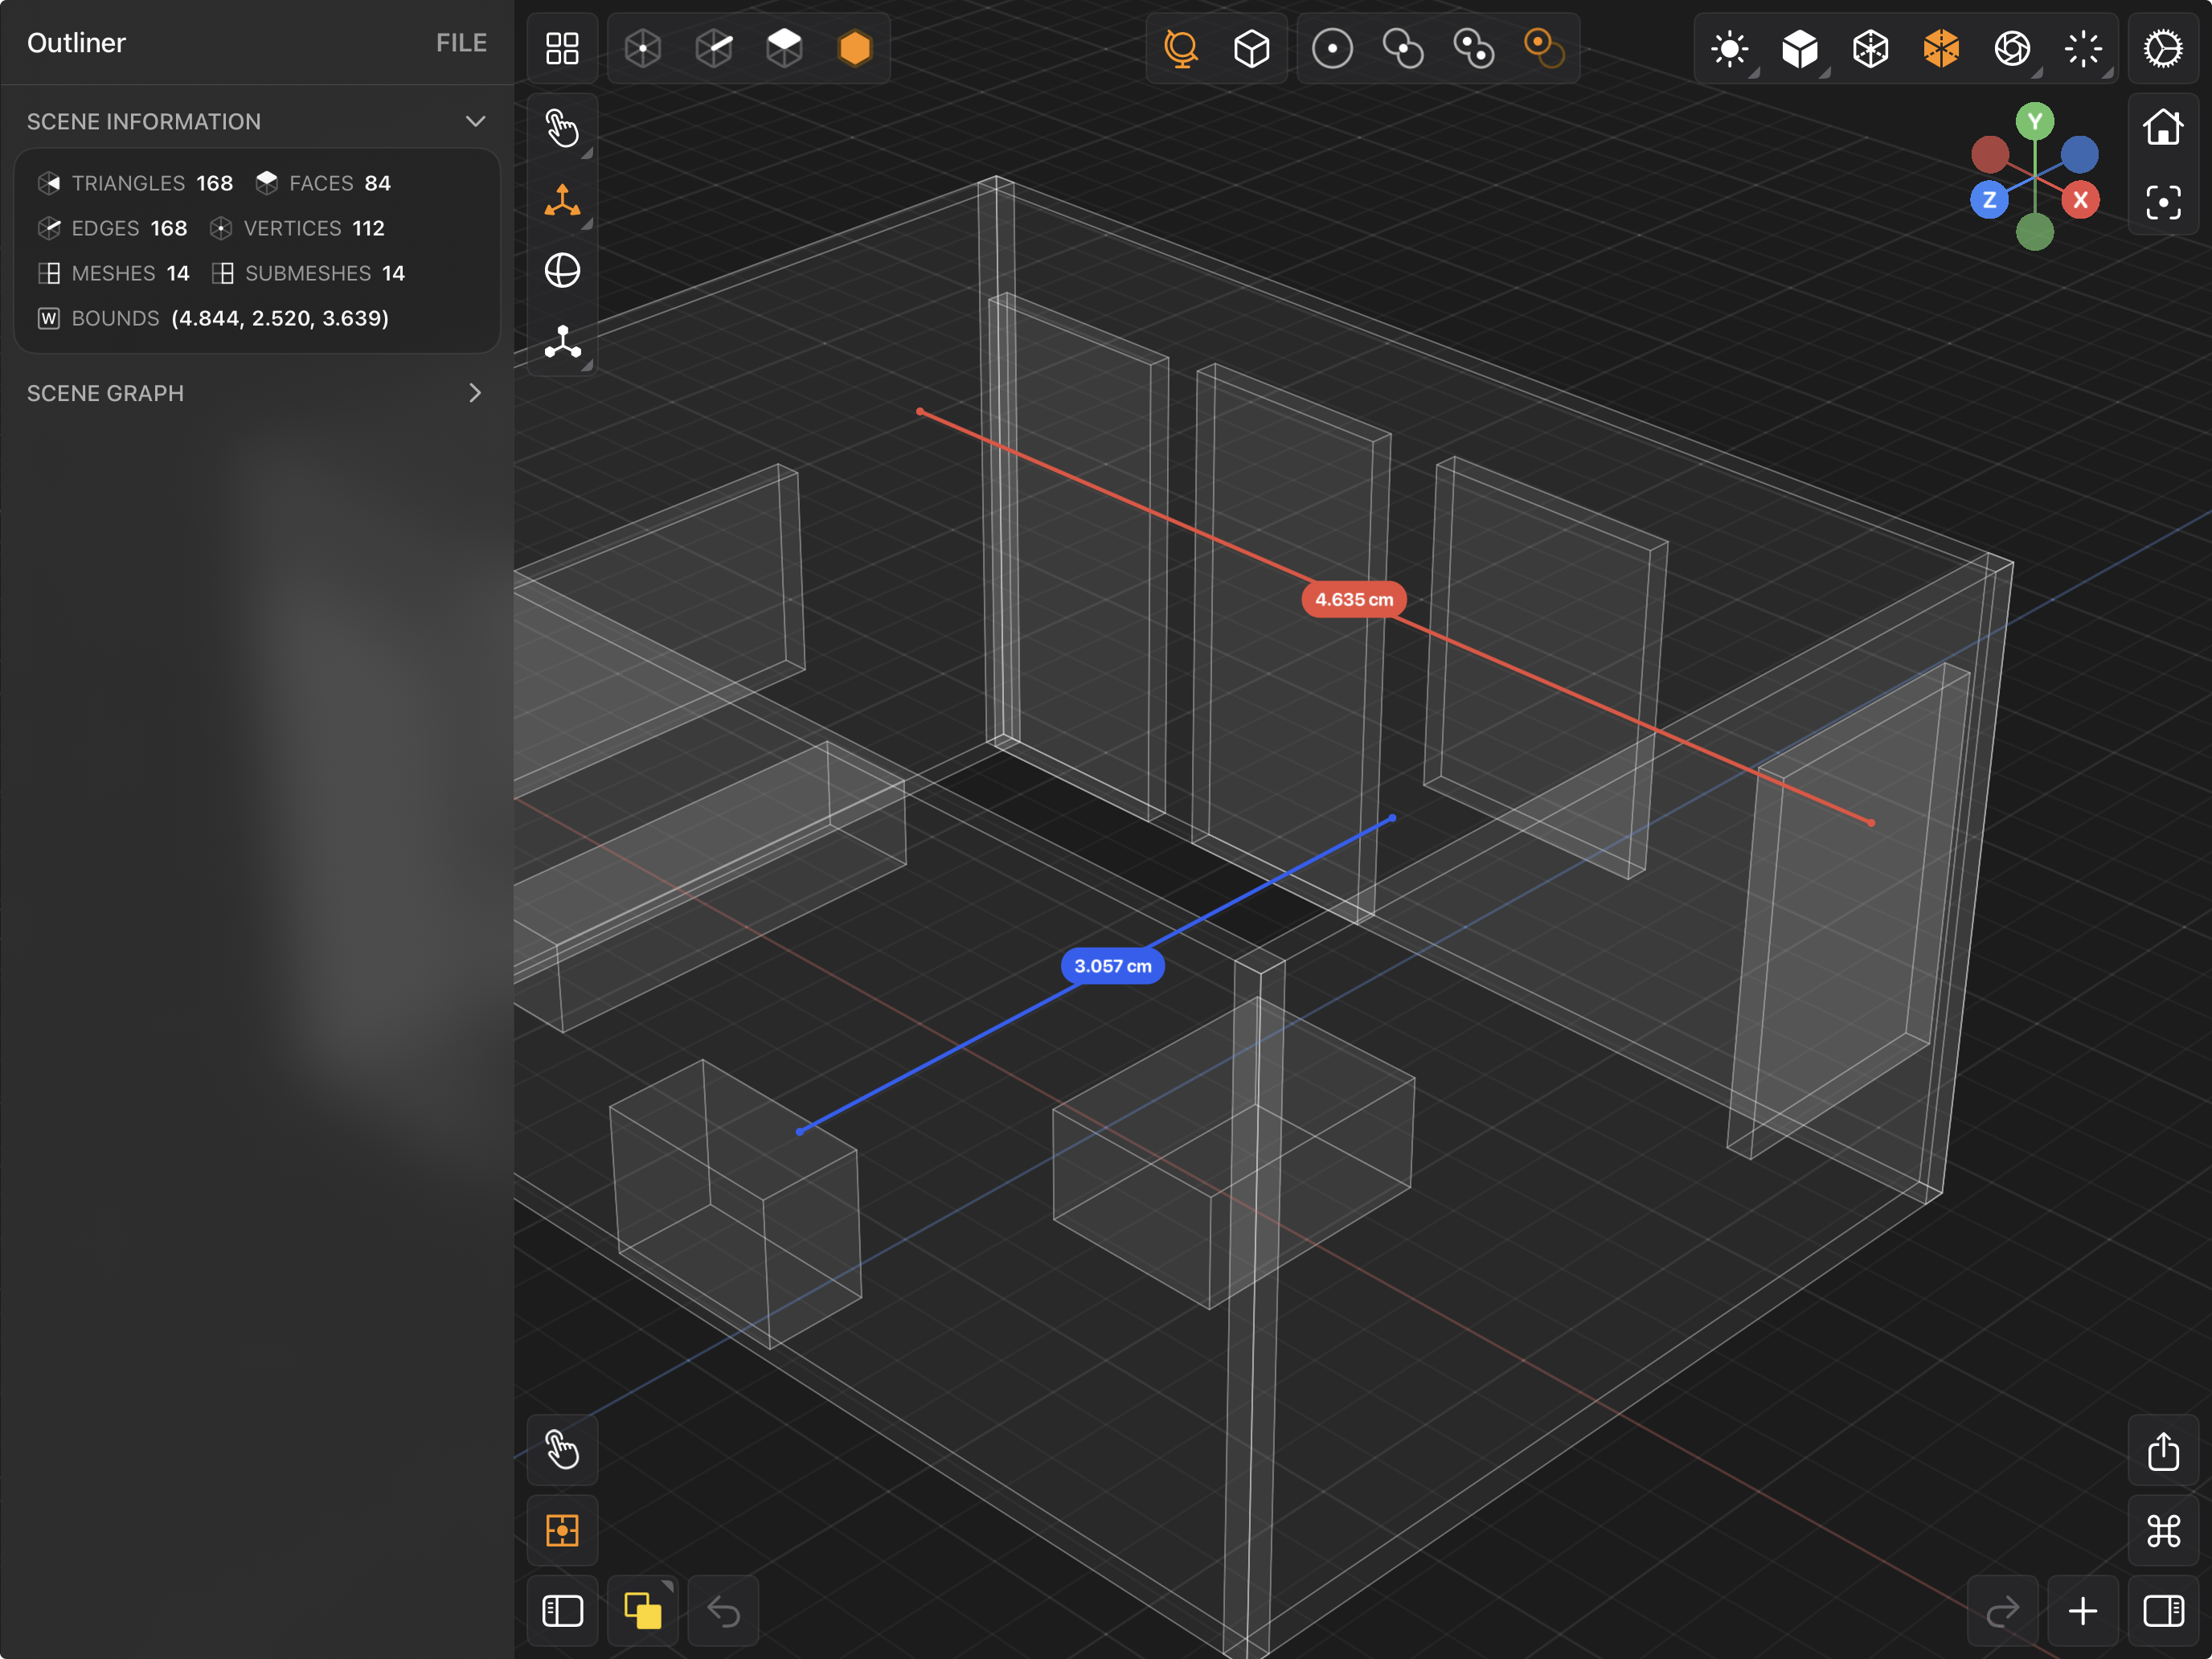Select vertex selection mode icon
The width and height of the screenshot is (2212, 1659).
(x=643, y=48)
